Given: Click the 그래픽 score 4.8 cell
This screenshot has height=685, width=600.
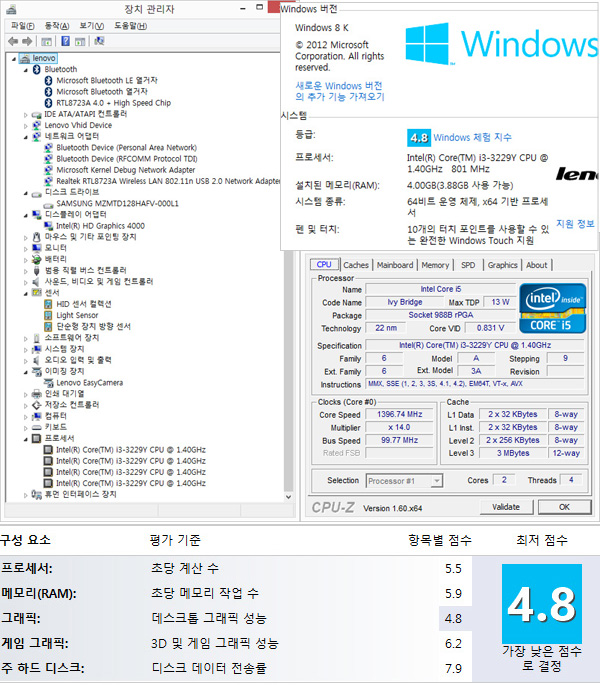Looking at the screenshot, I should (x=454, y=619).
